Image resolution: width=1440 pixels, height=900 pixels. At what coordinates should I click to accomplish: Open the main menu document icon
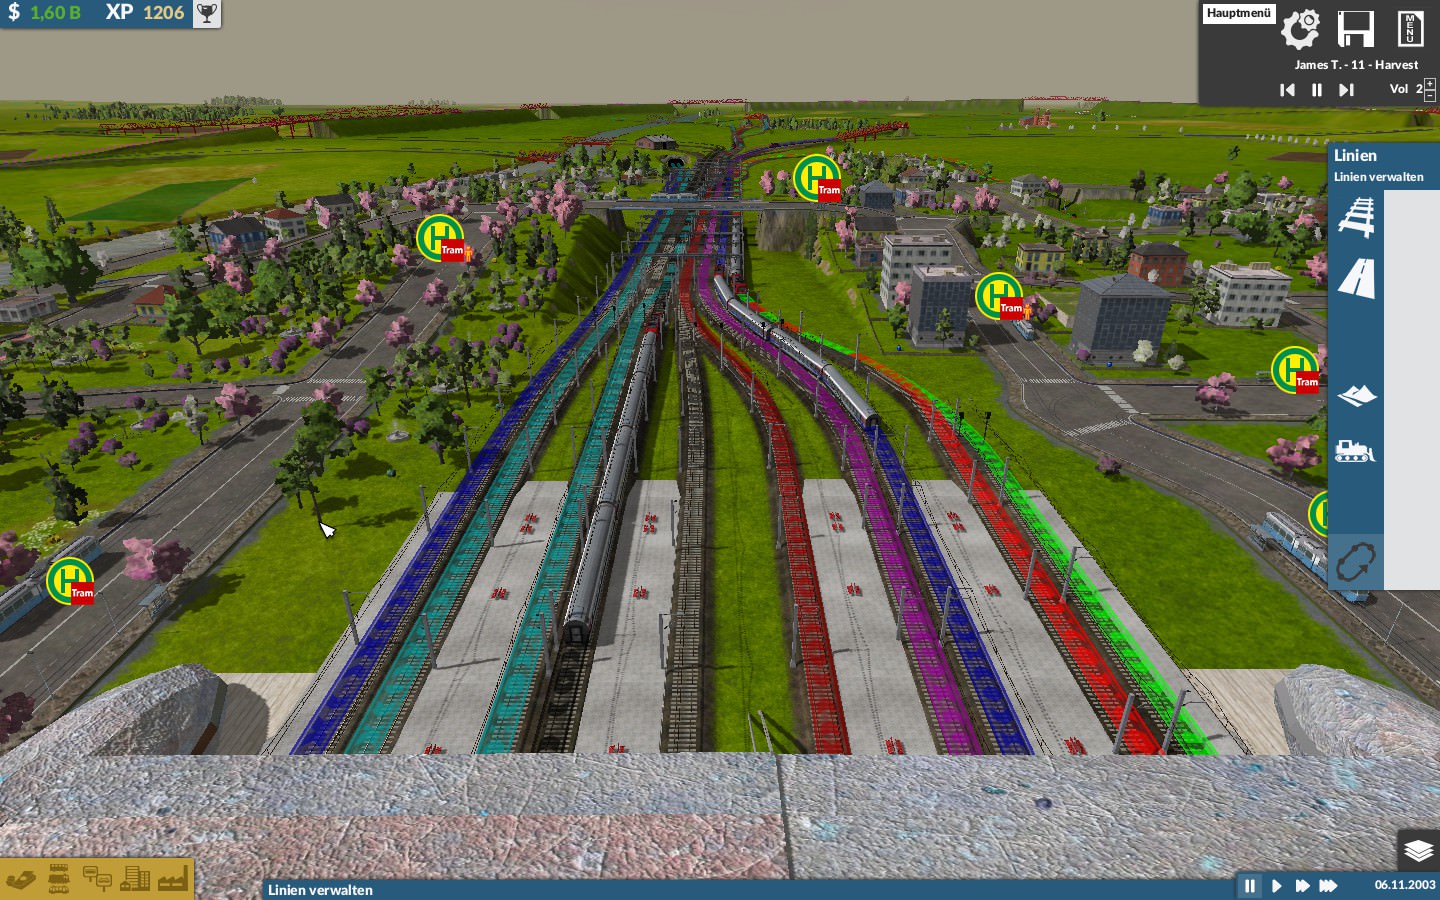point(1409,29)
